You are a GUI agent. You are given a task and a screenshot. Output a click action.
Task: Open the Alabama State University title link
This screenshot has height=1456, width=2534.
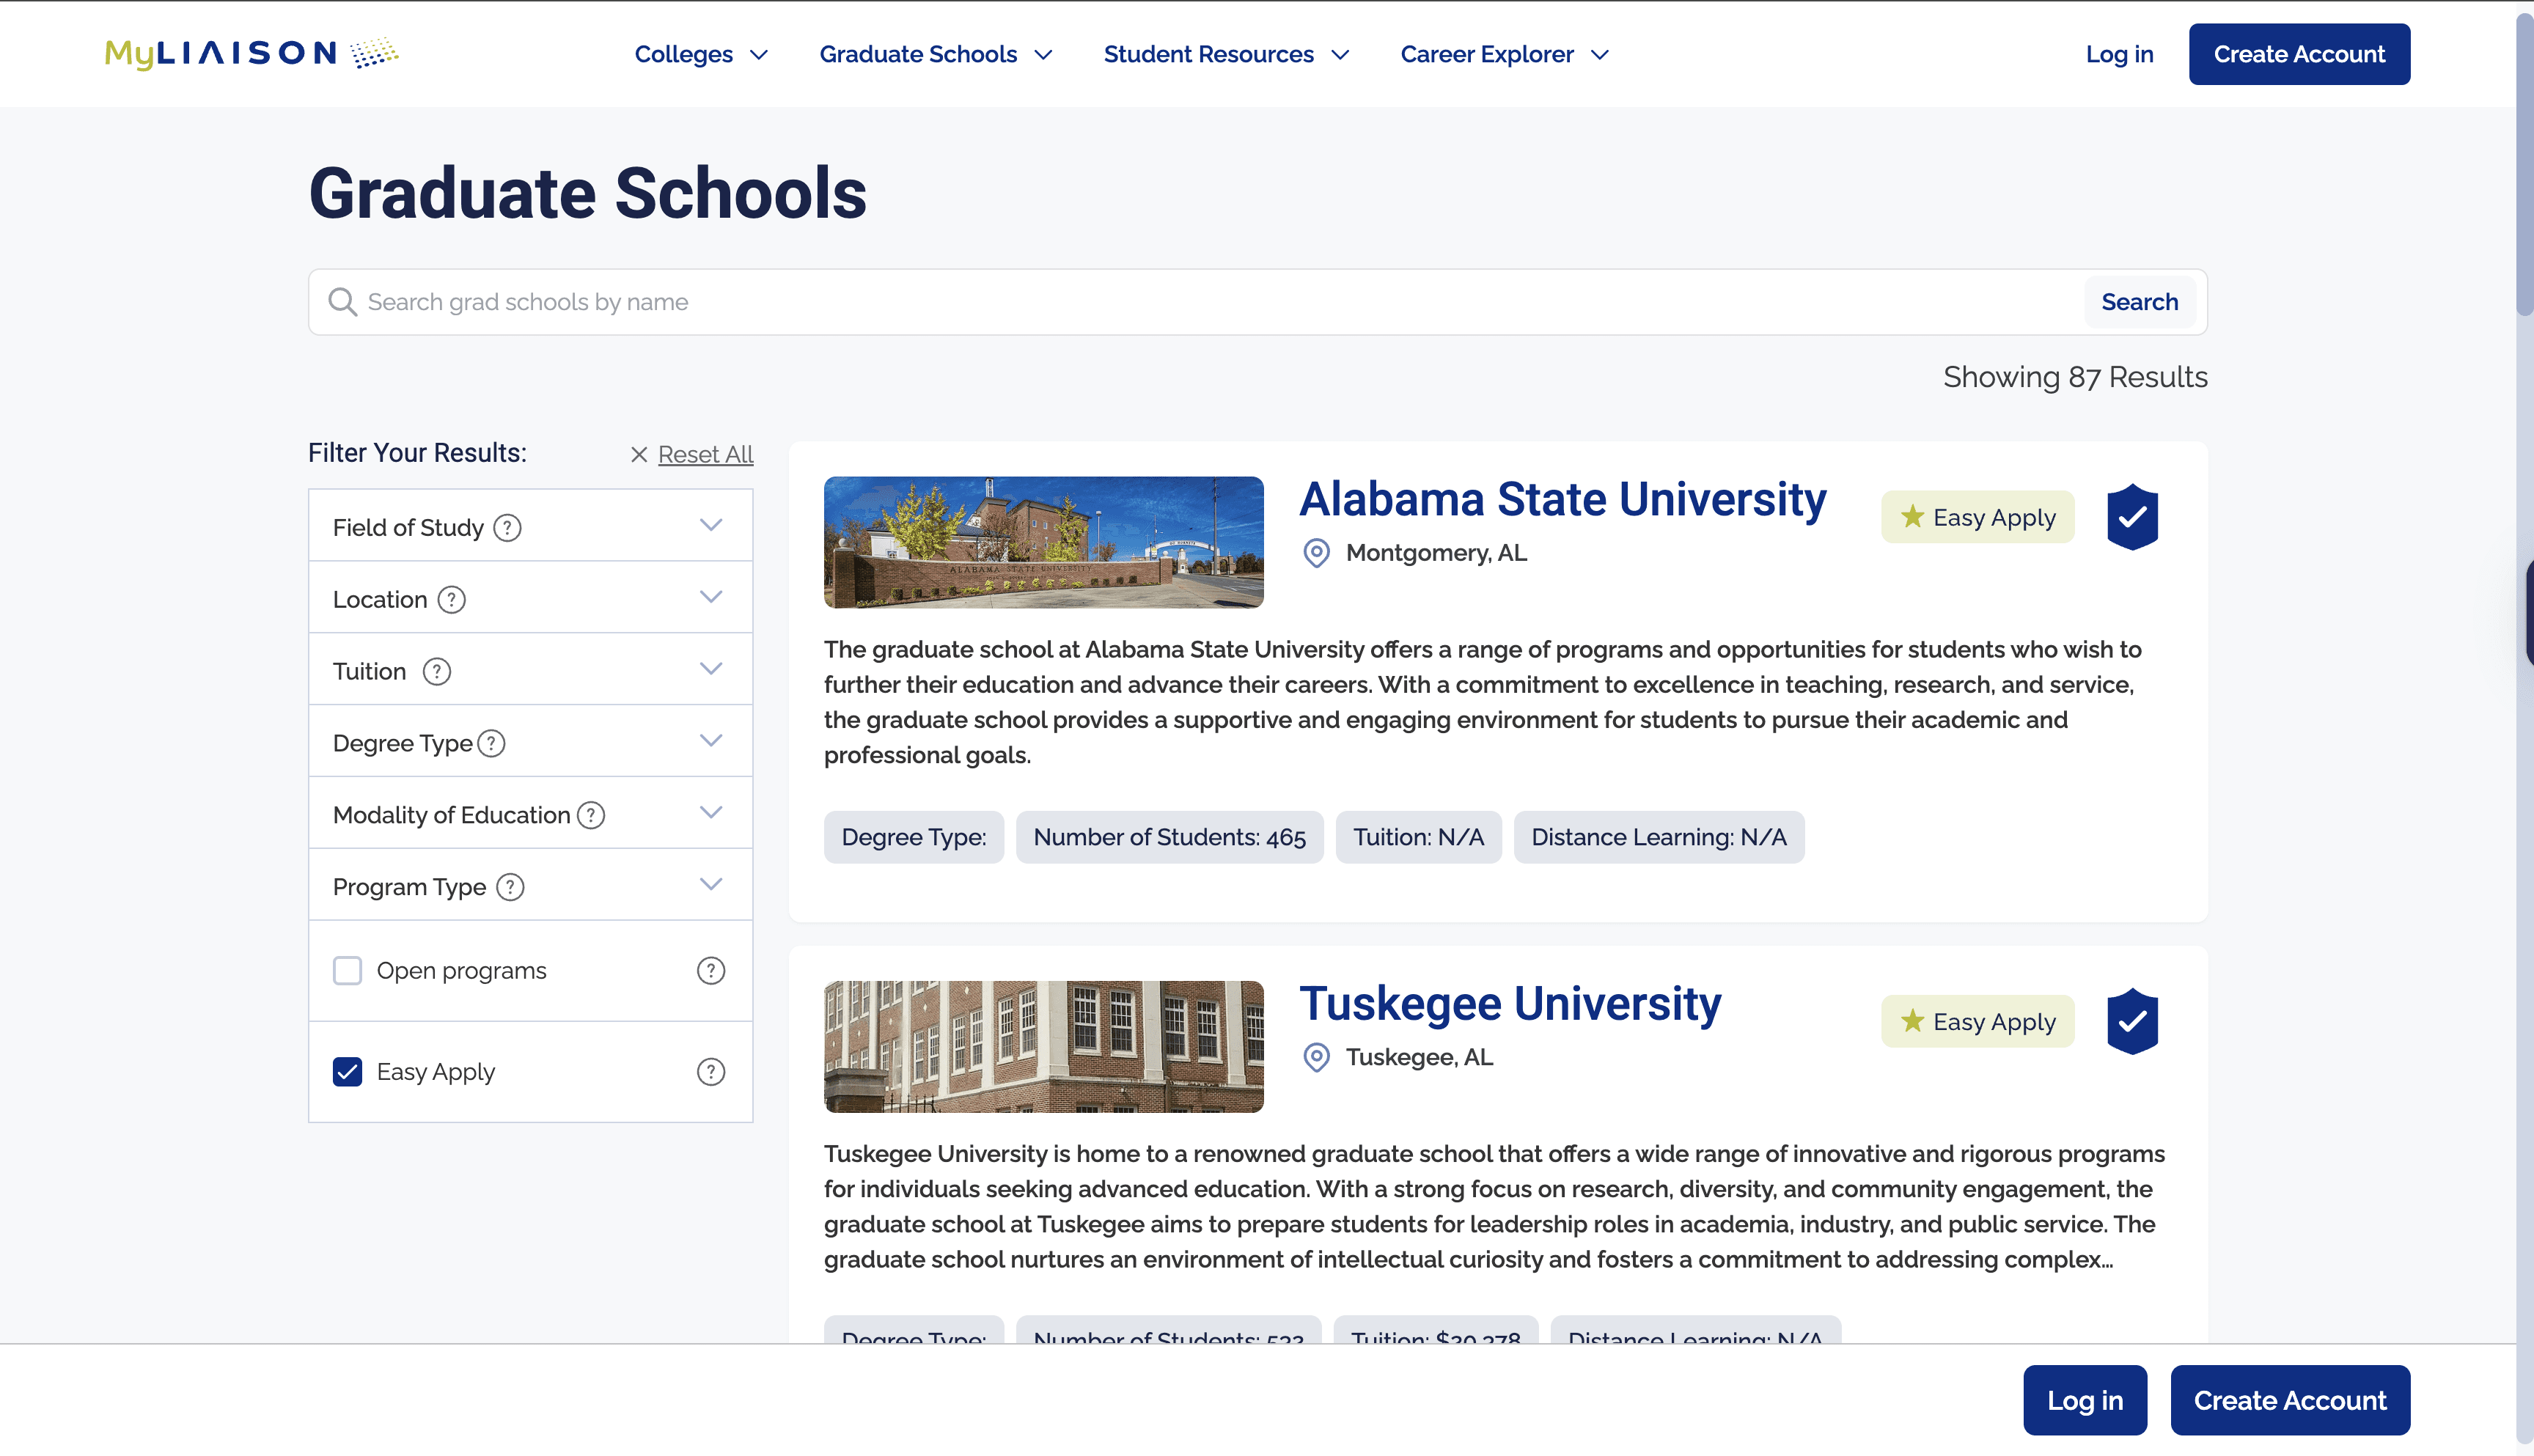tap(1562, 499)
